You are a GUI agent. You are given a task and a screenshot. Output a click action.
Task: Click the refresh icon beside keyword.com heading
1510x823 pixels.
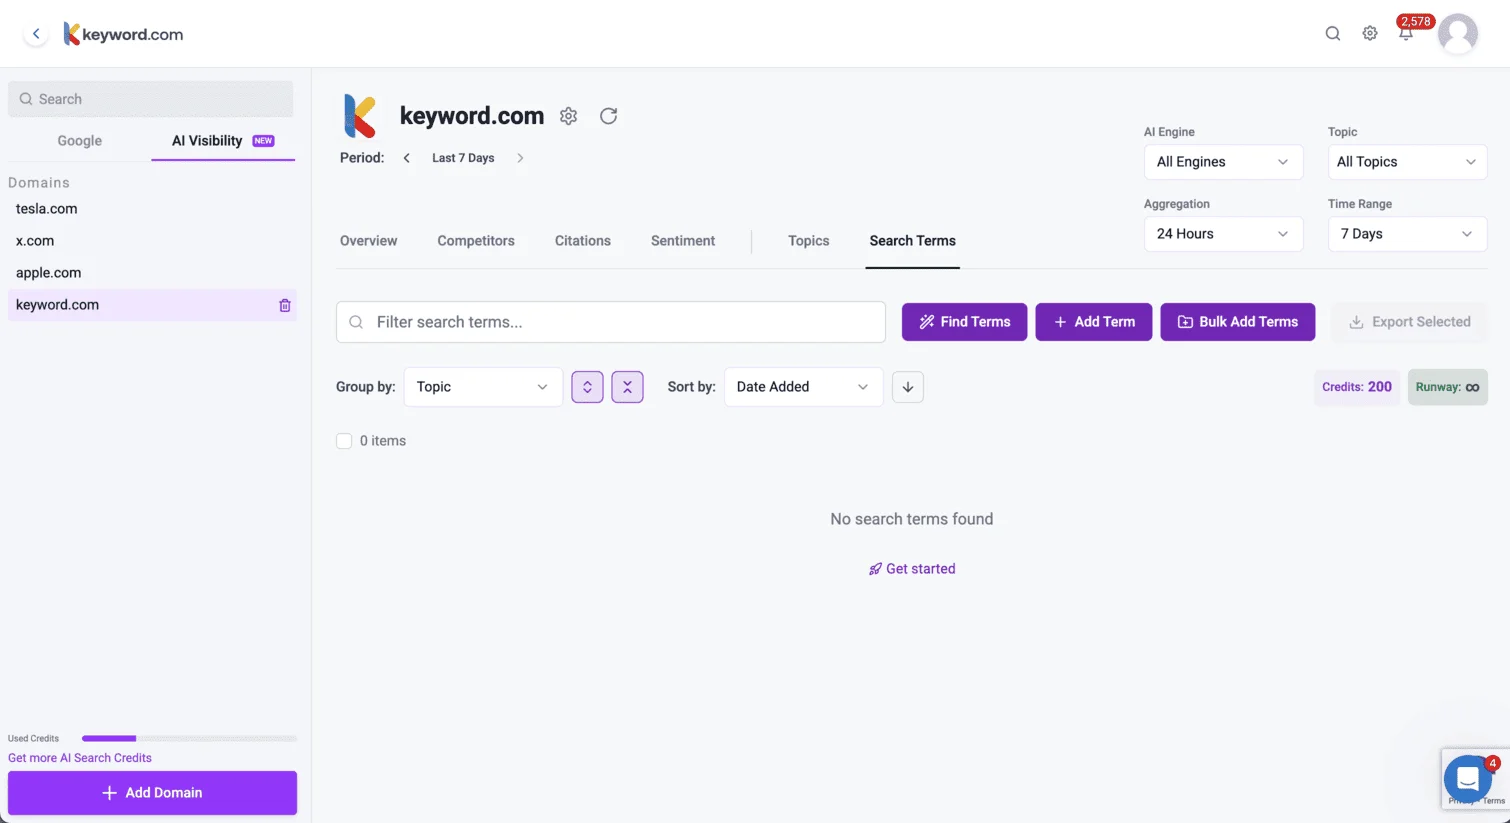click(609, 115)
